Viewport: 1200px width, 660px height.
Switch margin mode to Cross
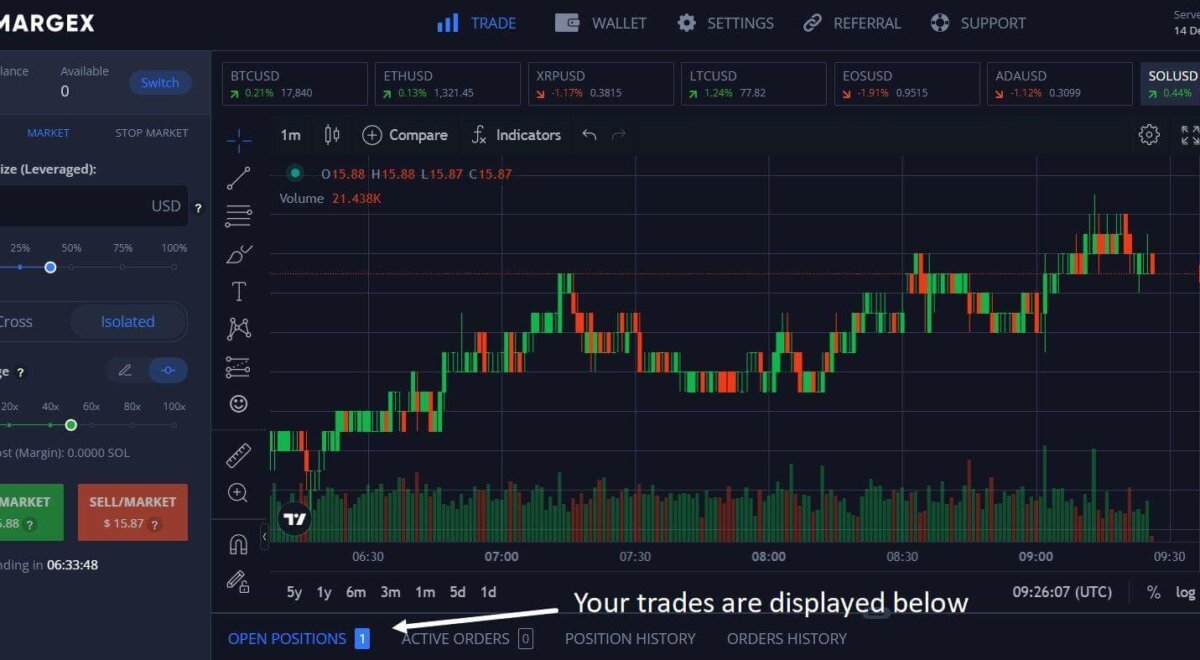coord(16,321)
